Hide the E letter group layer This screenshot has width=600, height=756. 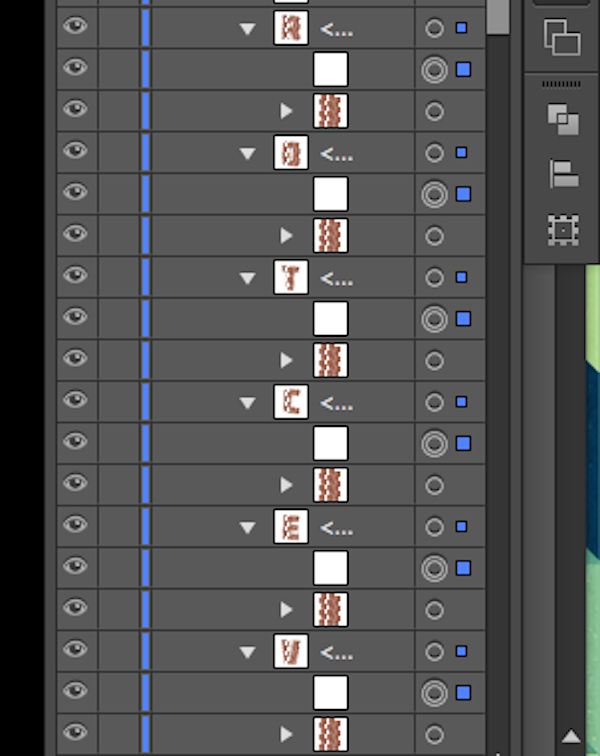pos(76,525)
